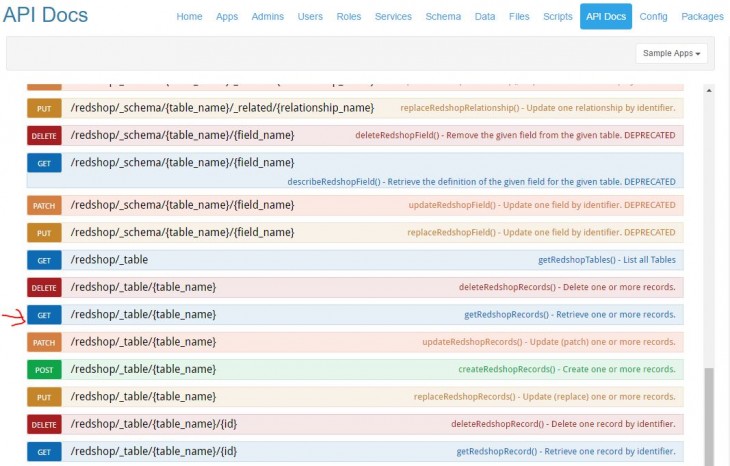Expand getRedshopTables() List all Tables
730x466 pixels.
click(606, 260)
